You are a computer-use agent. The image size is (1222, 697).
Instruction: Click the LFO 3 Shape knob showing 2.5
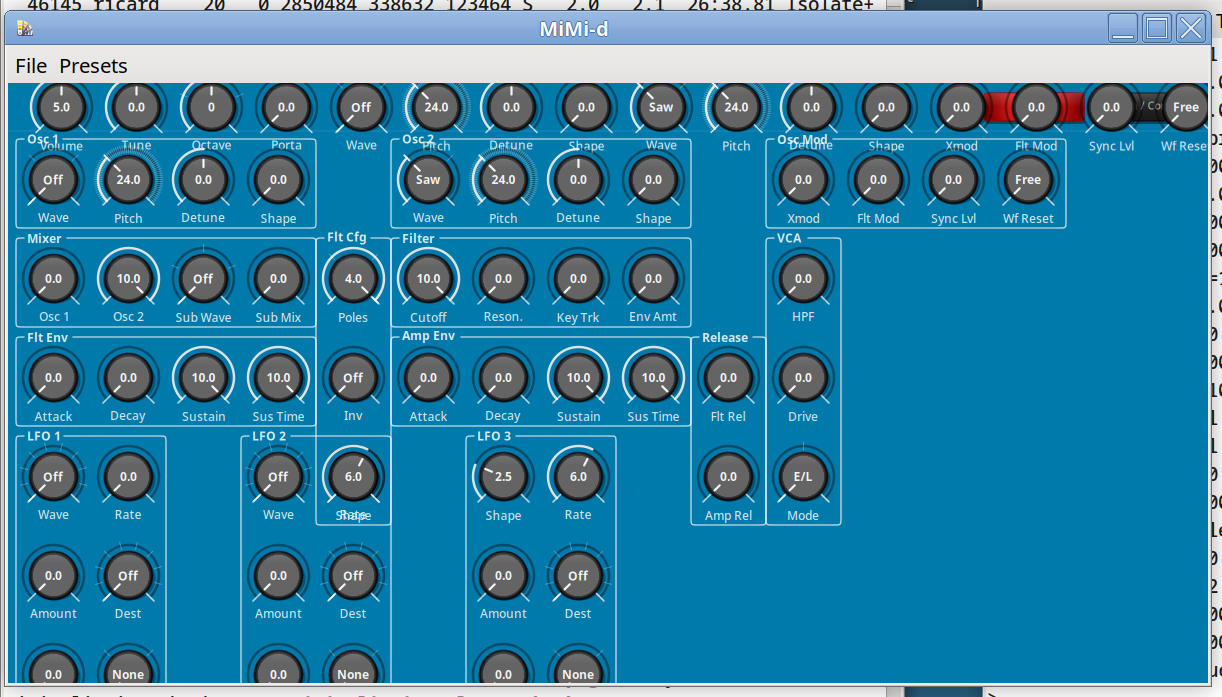pos(503,477)
